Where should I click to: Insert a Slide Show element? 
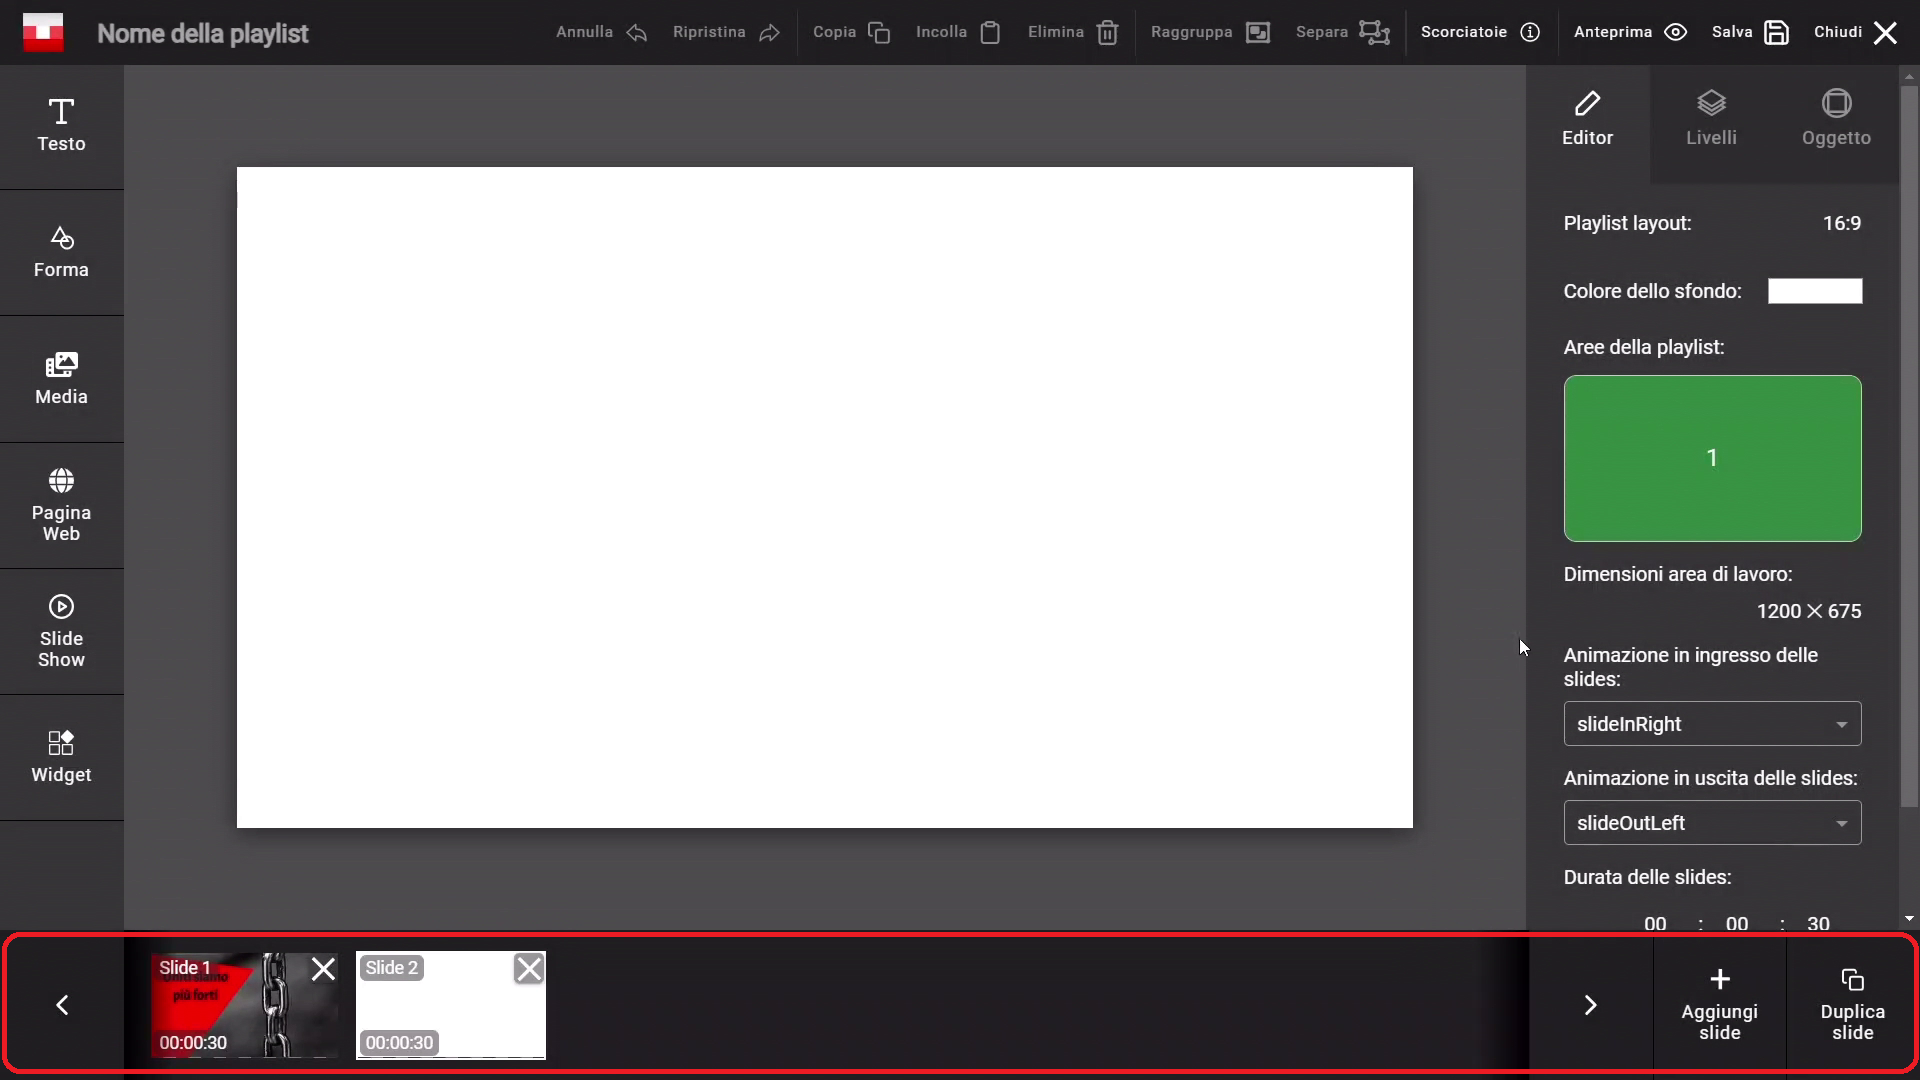point(61,631)
